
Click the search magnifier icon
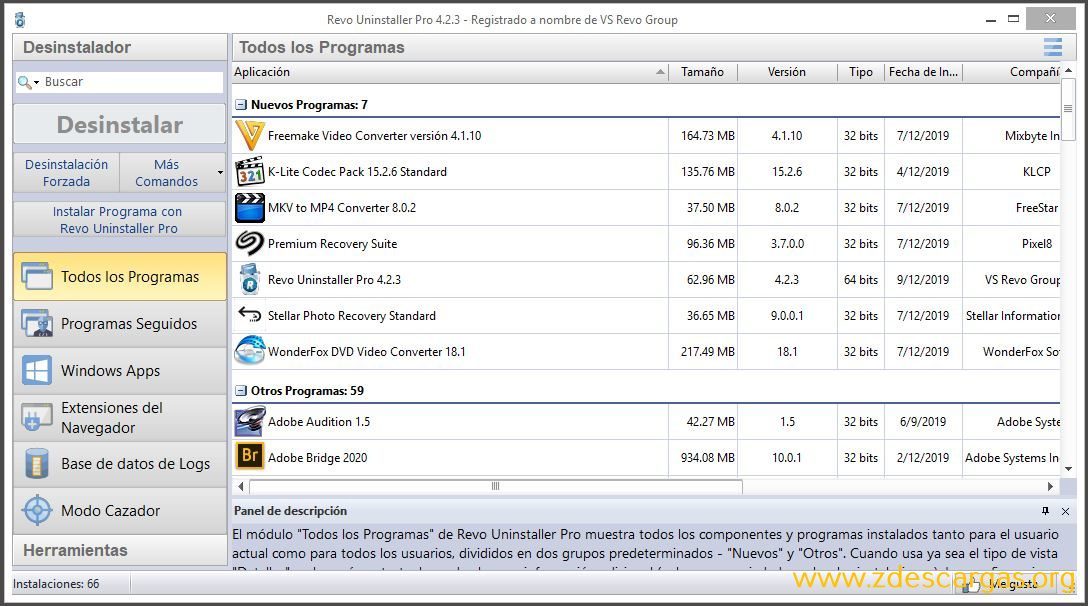click(24, 82)
